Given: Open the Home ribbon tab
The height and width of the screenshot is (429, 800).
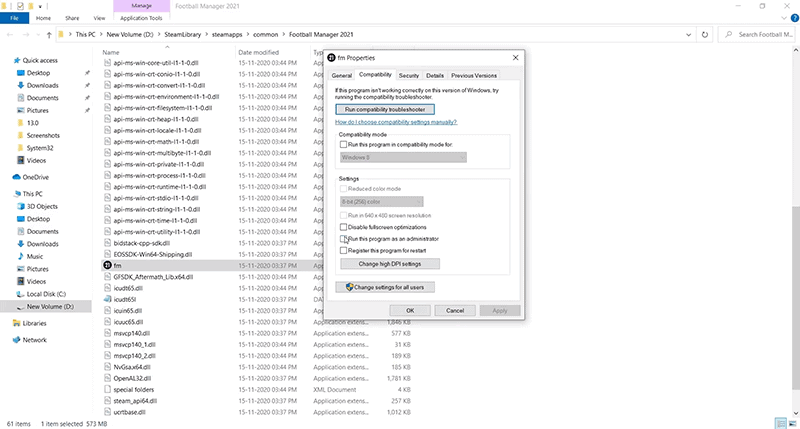Looking at the screenshot, I should (x=43, y=18).
